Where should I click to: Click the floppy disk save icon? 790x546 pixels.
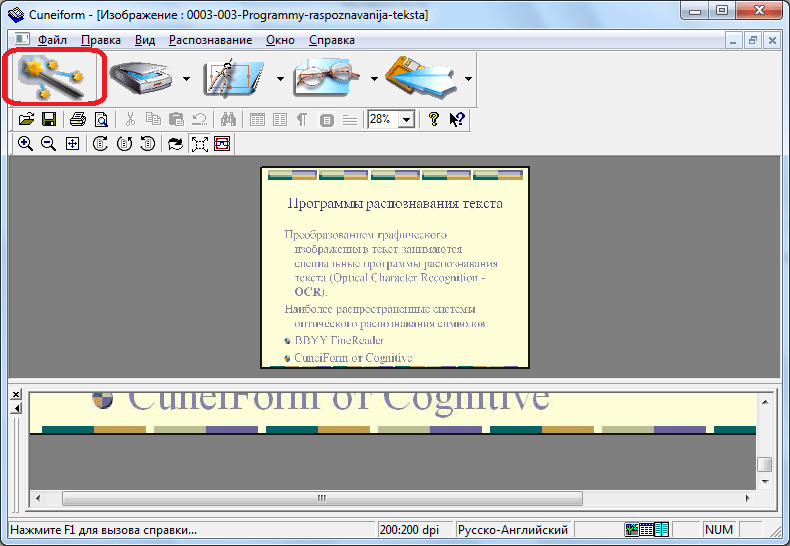click(49, 119)
